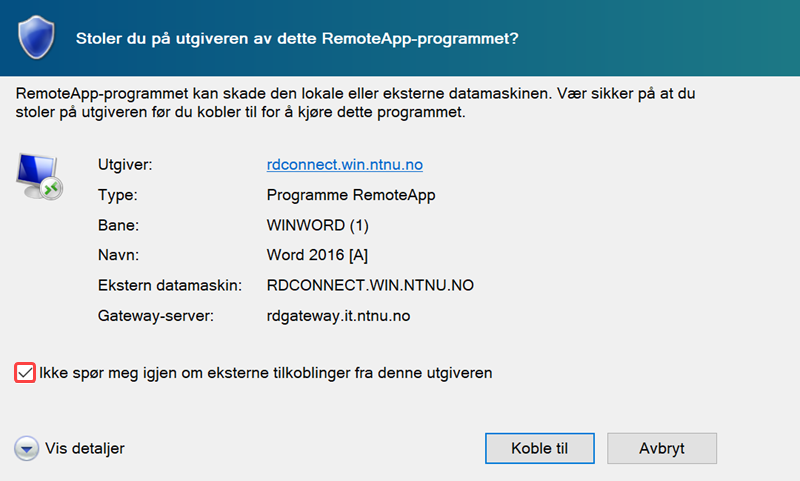Cancel with the Avbryt button

[662, 448]
